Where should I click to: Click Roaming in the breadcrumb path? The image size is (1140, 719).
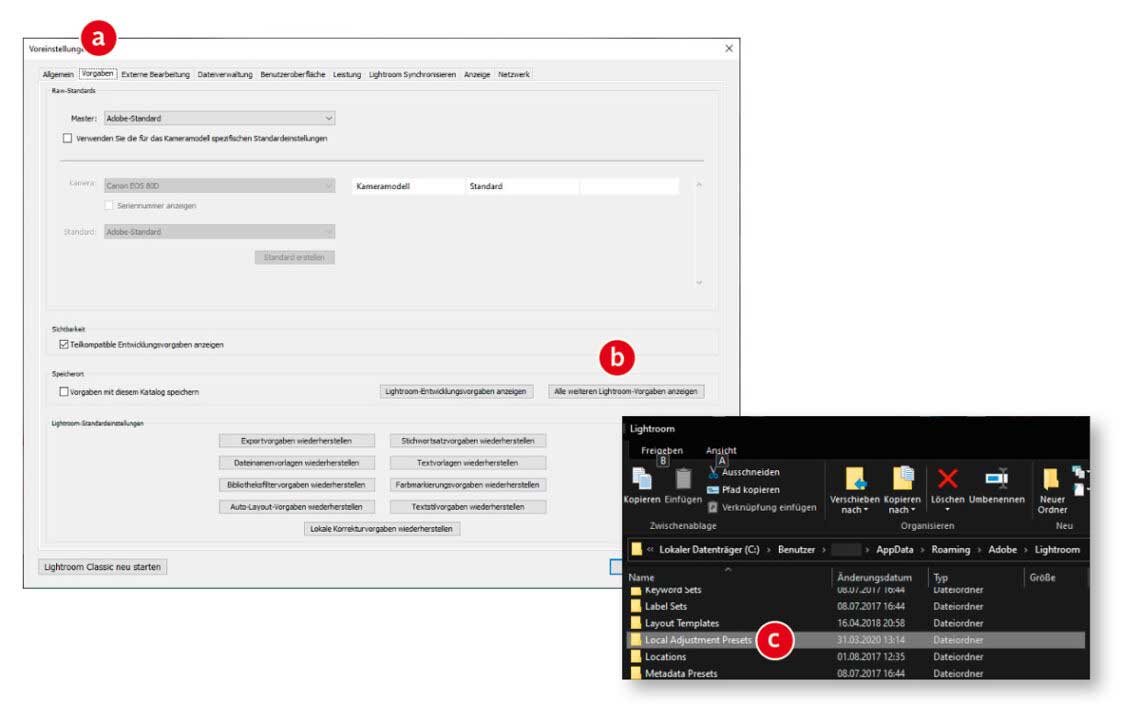pos(950,550)
